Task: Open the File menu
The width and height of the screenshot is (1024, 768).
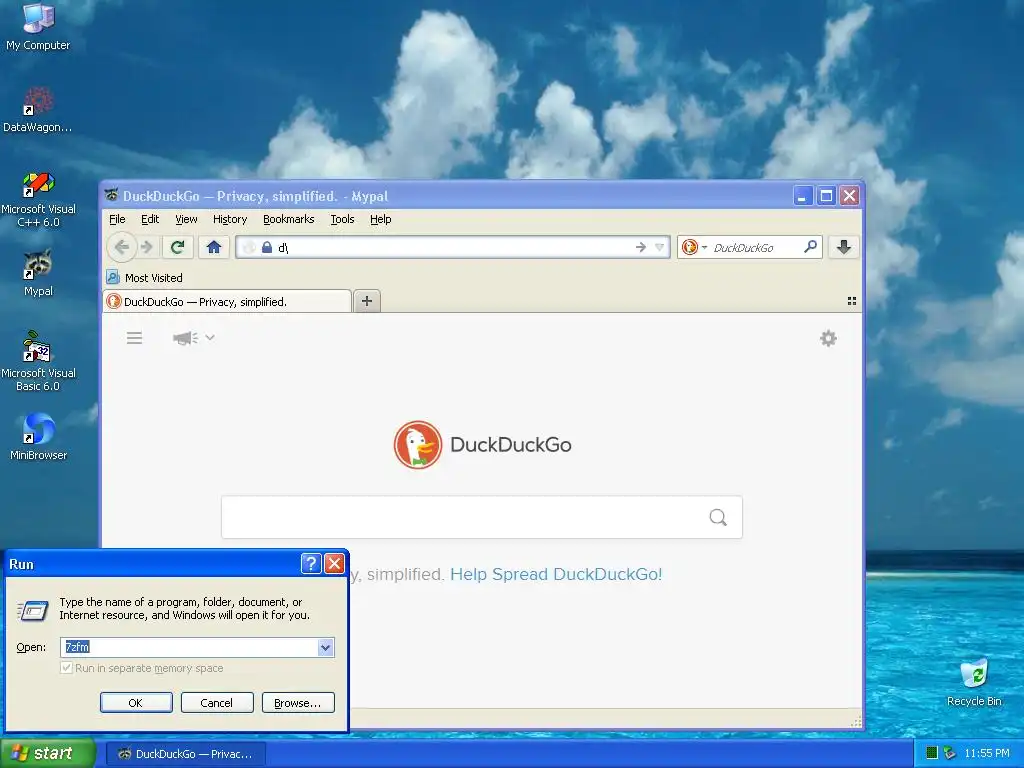Action: (117, 219)
